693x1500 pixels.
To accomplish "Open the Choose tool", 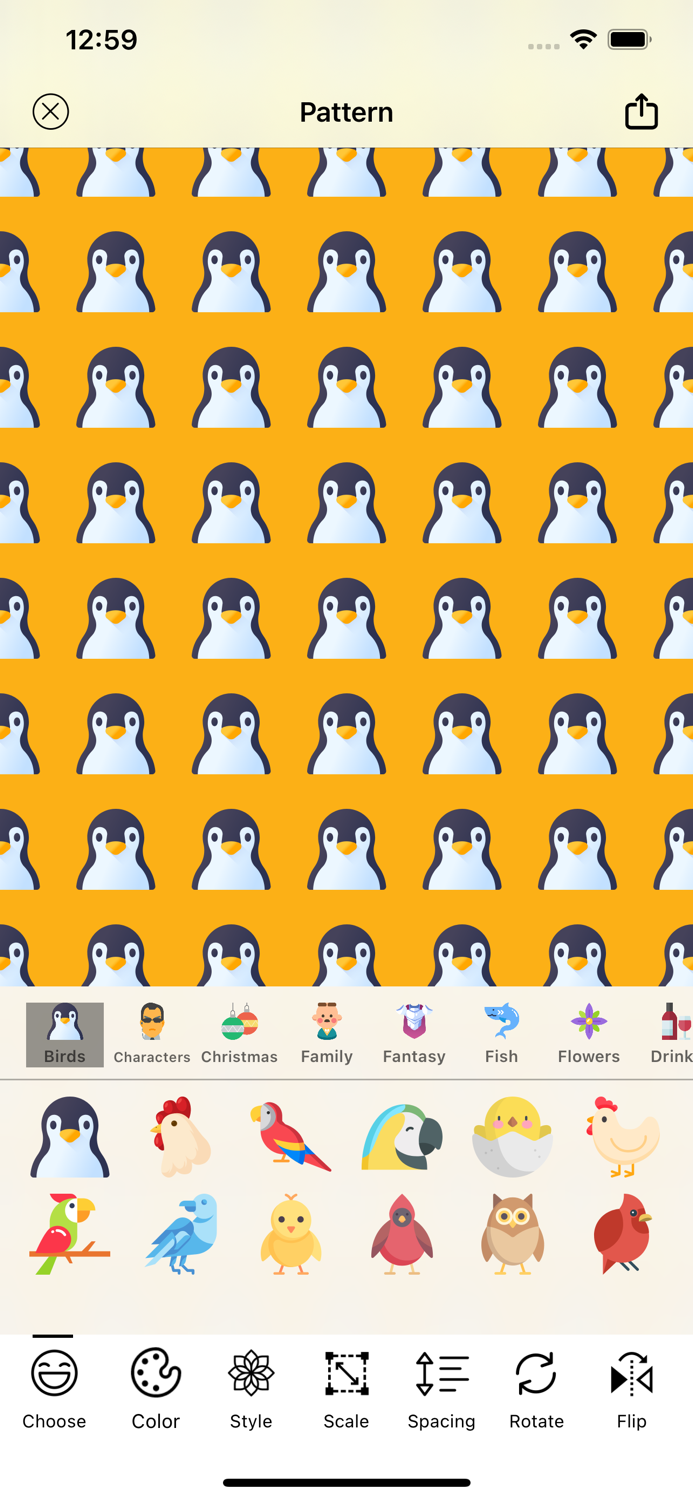I will point(54,1390).
